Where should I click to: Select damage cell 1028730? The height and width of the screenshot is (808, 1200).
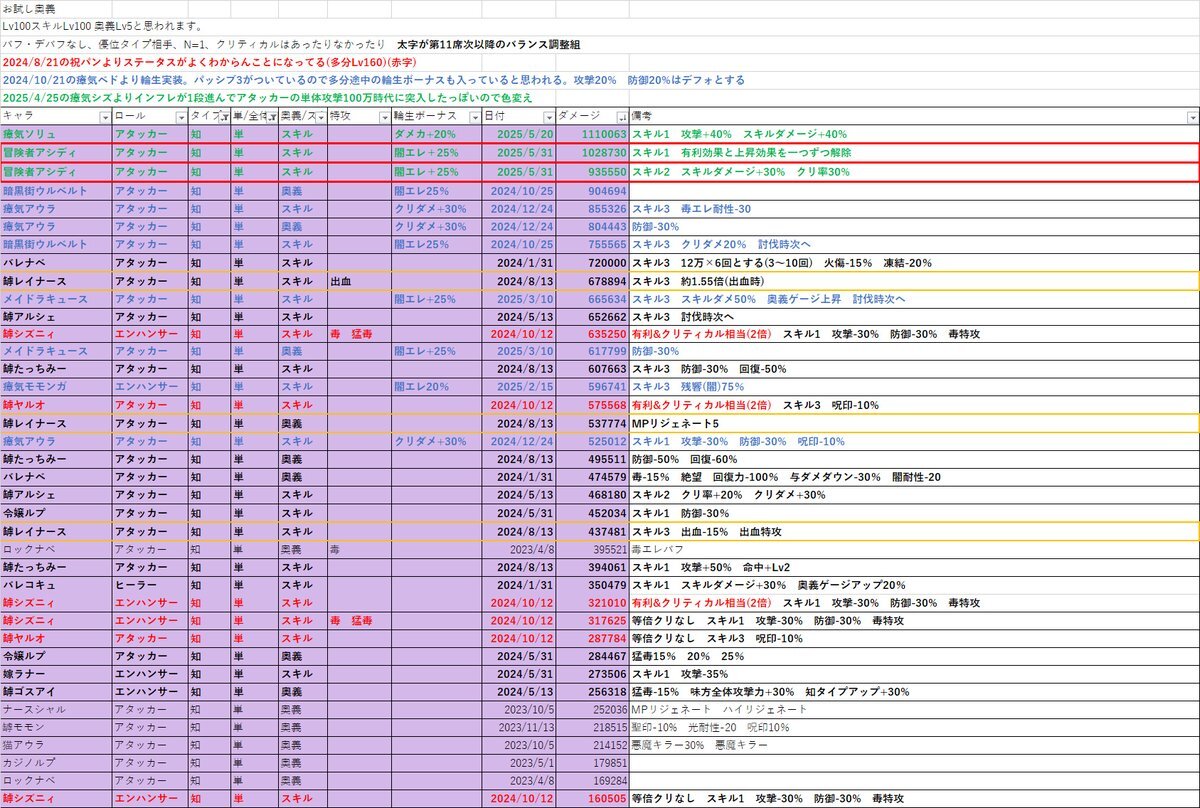[x=592, y=152]
